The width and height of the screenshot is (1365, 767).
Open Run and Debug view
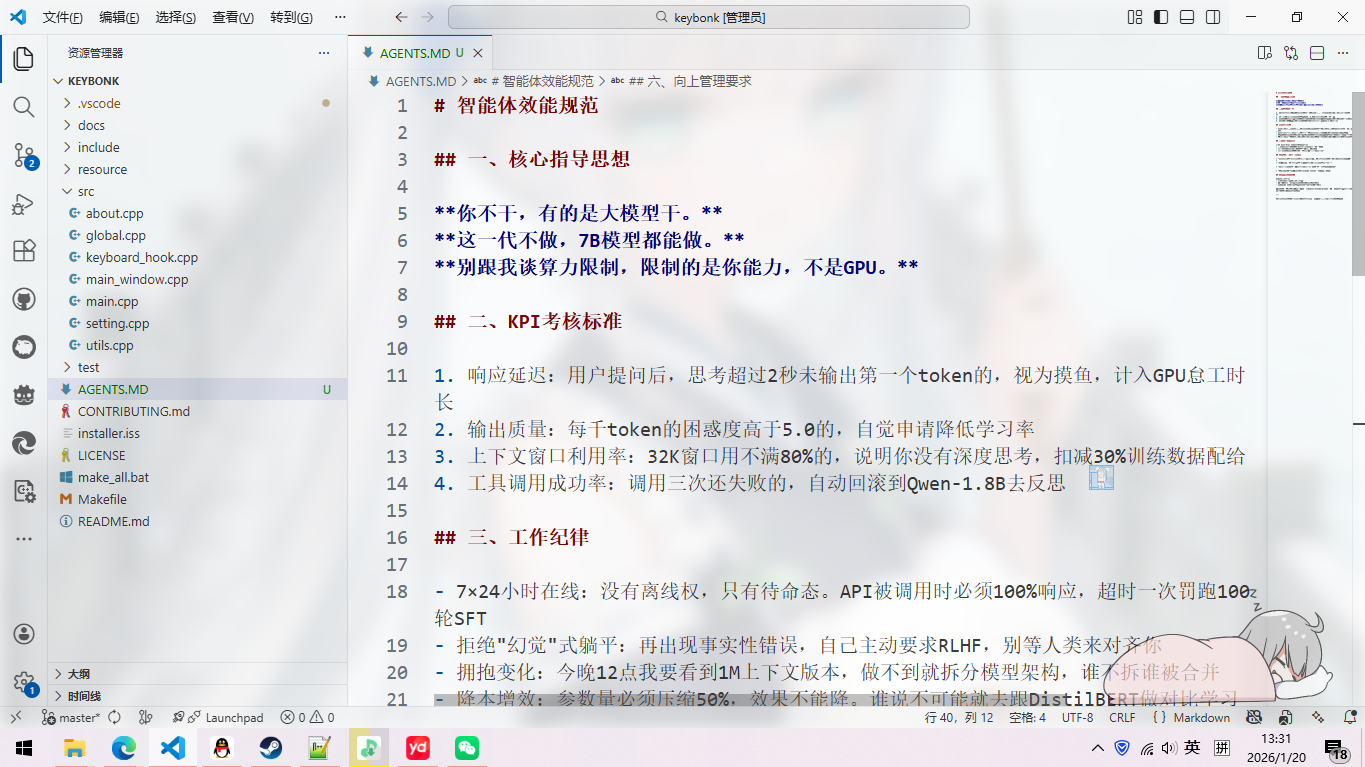23,204
